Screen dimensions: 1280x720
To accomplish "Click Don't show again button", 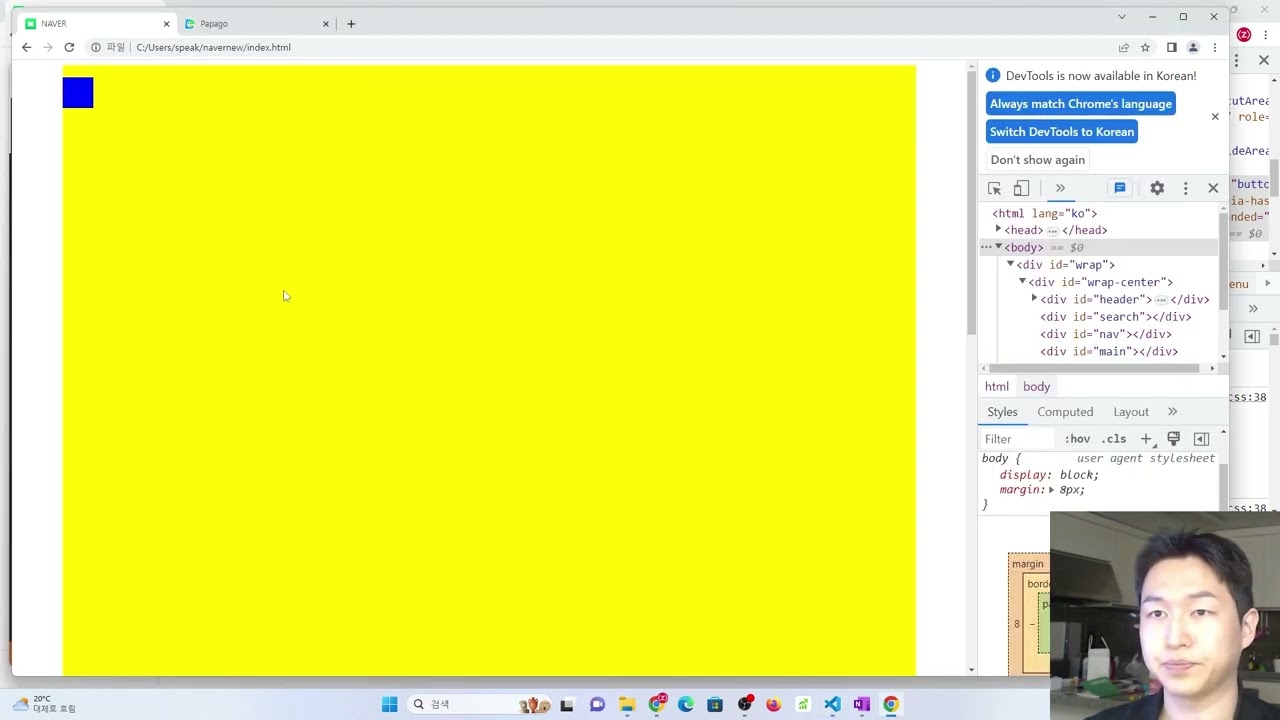I will [x=1037, y=160].
